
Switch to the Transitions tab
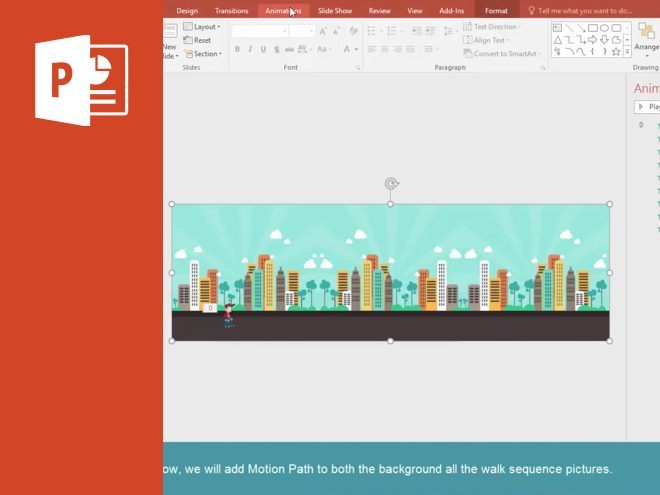click(x=231, y=11)
